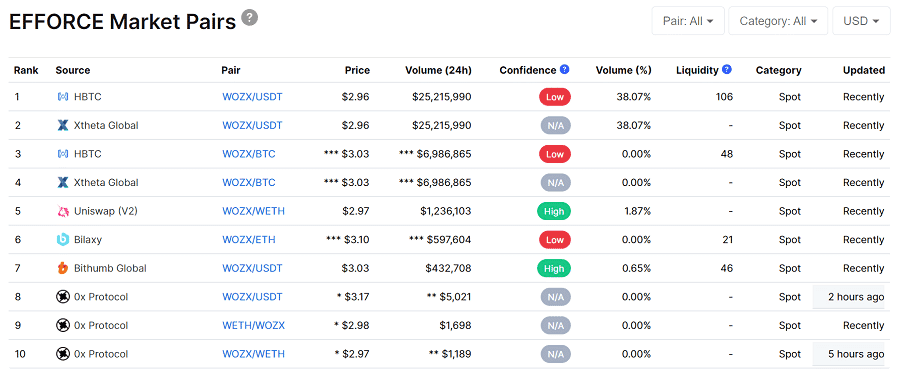Click Xtheta Global name in rank 2

(x=106, y=125)
